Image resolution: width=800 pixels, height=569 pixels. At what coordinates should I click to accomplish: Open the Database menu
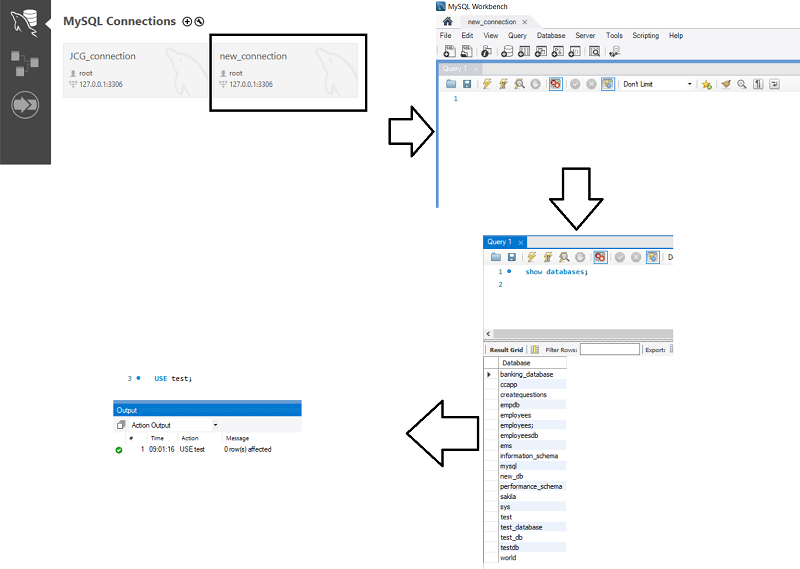tap(551, 36)
